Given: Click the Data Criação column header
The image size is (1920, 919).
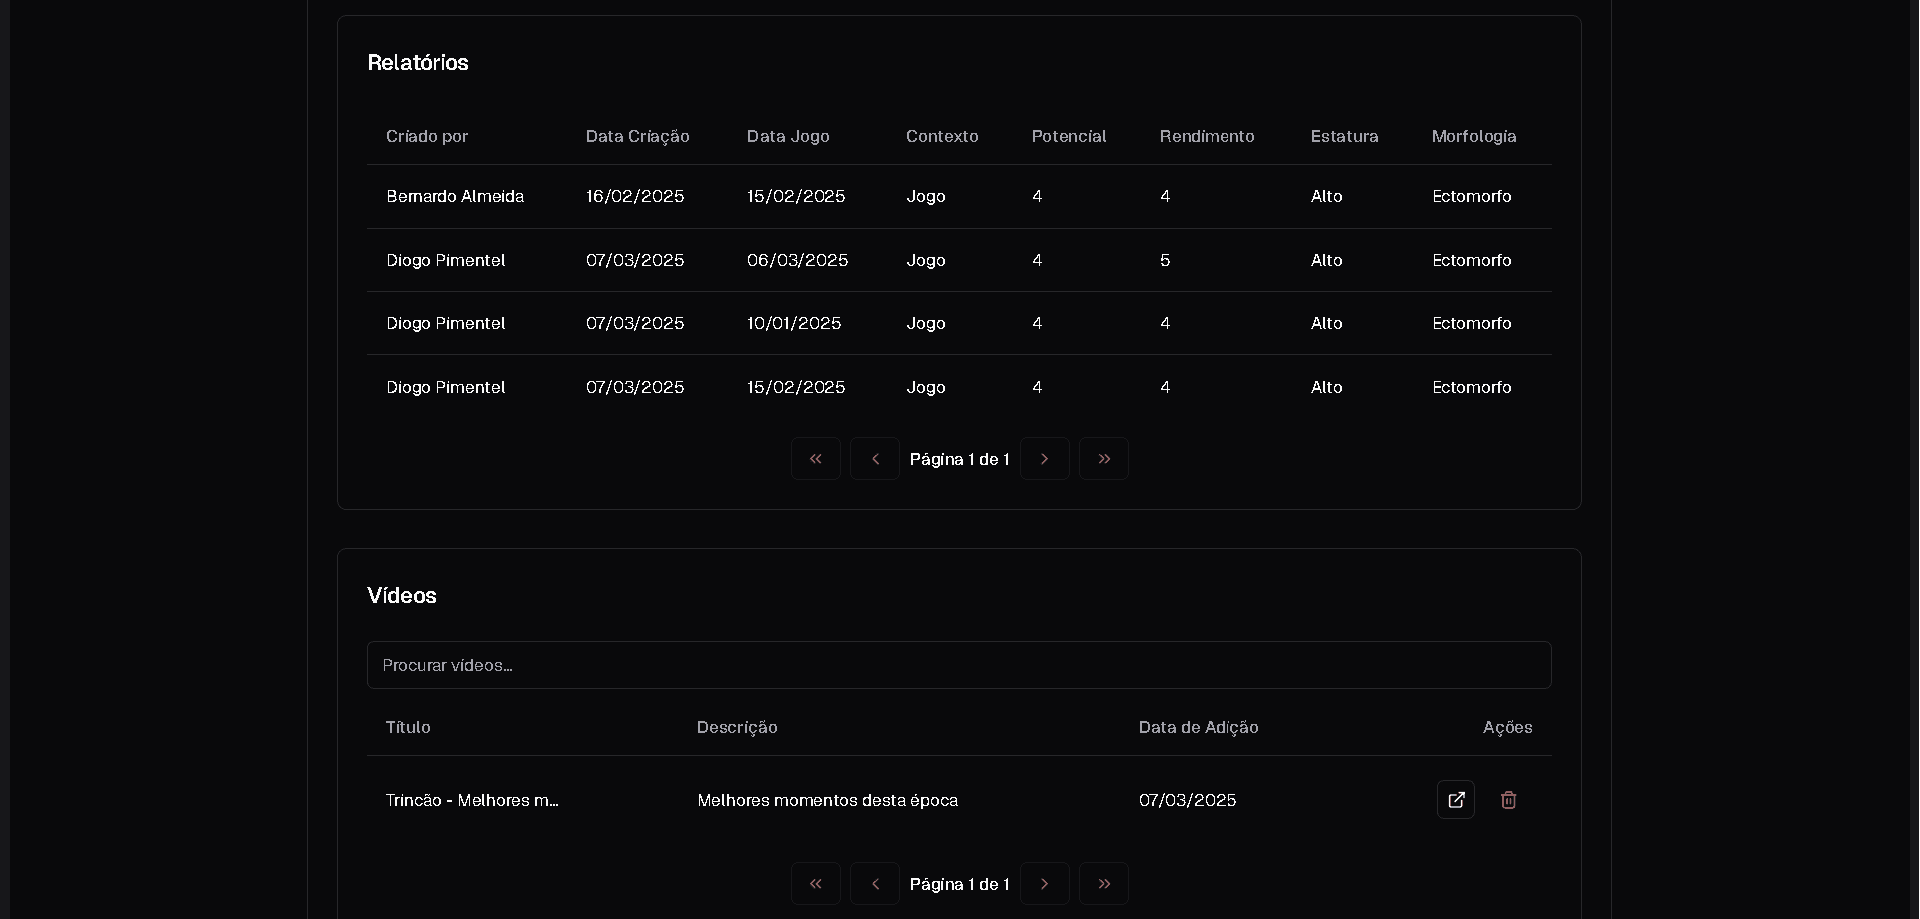Looking at the screenshot, I should click(637, 136).
